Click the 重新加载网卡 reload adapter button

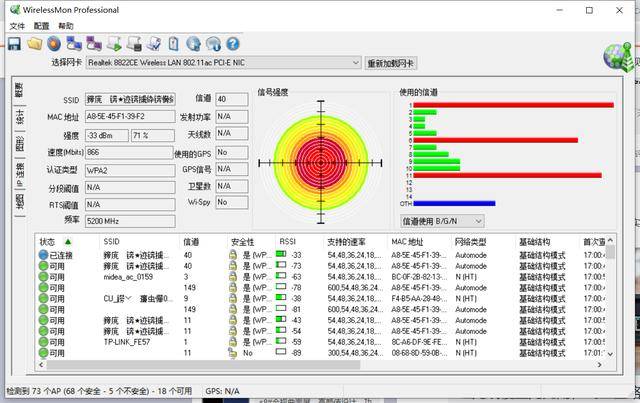pos(391,63)
